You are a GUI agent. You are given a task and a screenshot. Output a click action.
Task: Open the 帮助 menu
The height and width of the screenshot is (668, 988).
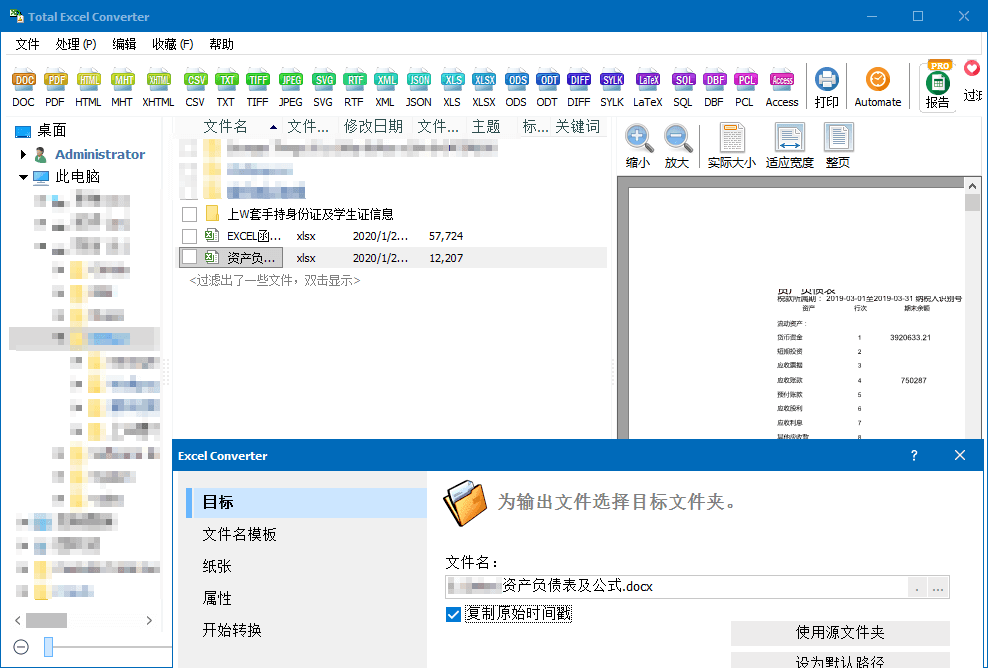221,44
